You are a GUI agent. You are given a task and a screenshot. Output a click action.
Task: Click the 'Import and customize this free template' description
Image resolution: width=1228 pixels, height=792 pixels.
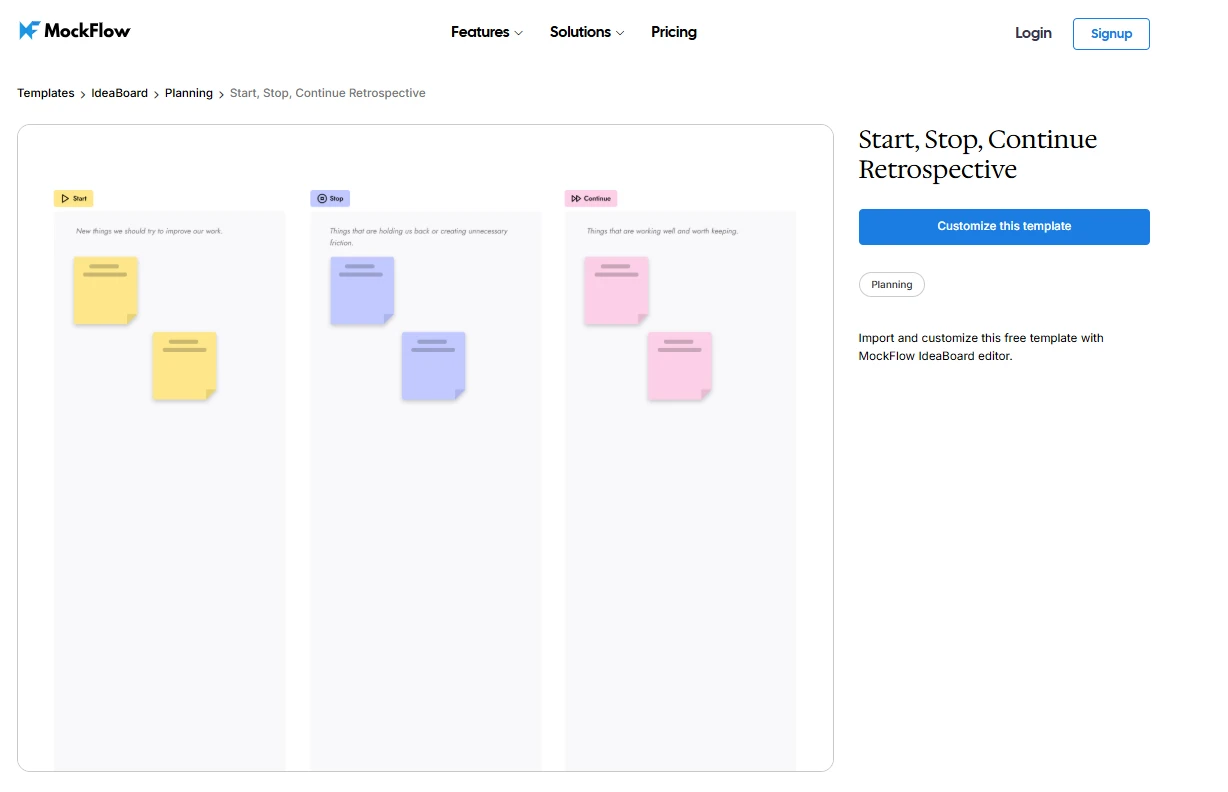click(x=981, y=347)
